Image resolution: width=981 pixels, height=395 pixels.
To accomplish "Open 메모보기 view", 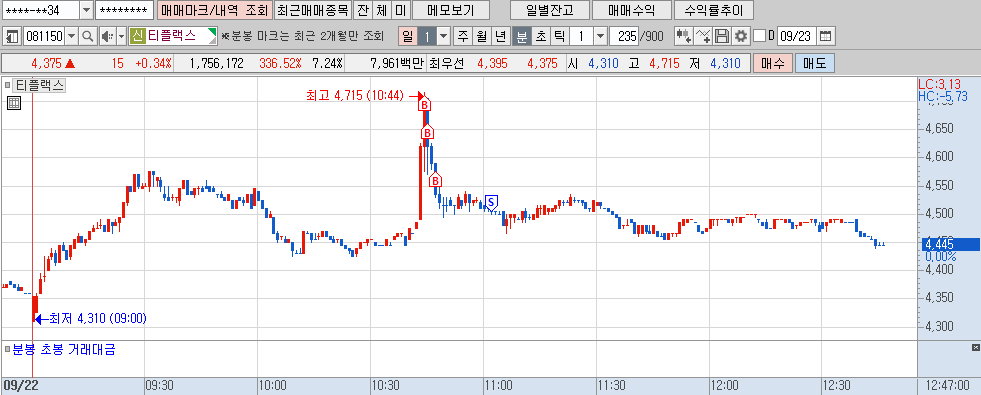I will [x=450, y=10].
